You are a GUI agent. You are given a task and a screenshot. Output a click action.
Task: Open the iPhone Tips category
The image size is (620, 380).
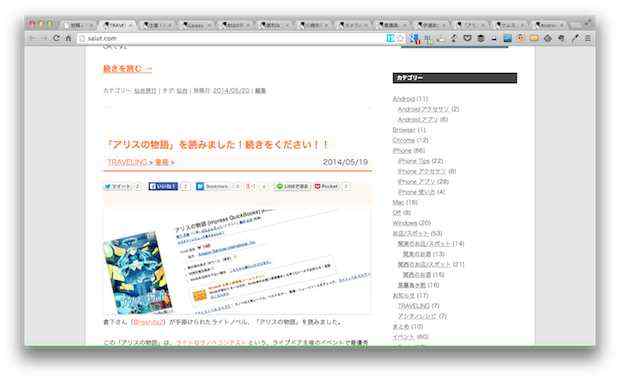pyautogui.click(x=414, y=161)
